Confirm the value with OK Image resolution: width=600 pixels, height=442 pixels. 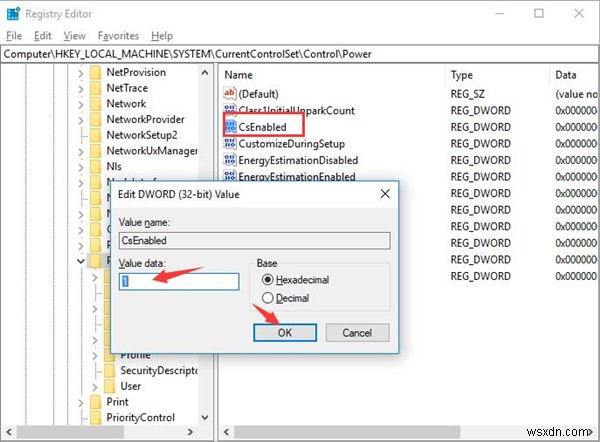[x=285, y=333]
